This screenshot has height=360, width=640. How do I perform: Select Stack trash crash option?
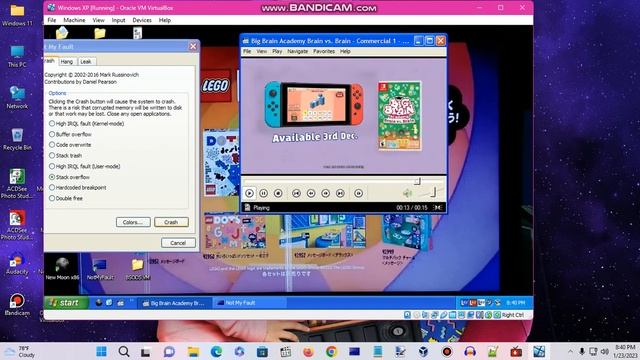(x=65, y=156)
